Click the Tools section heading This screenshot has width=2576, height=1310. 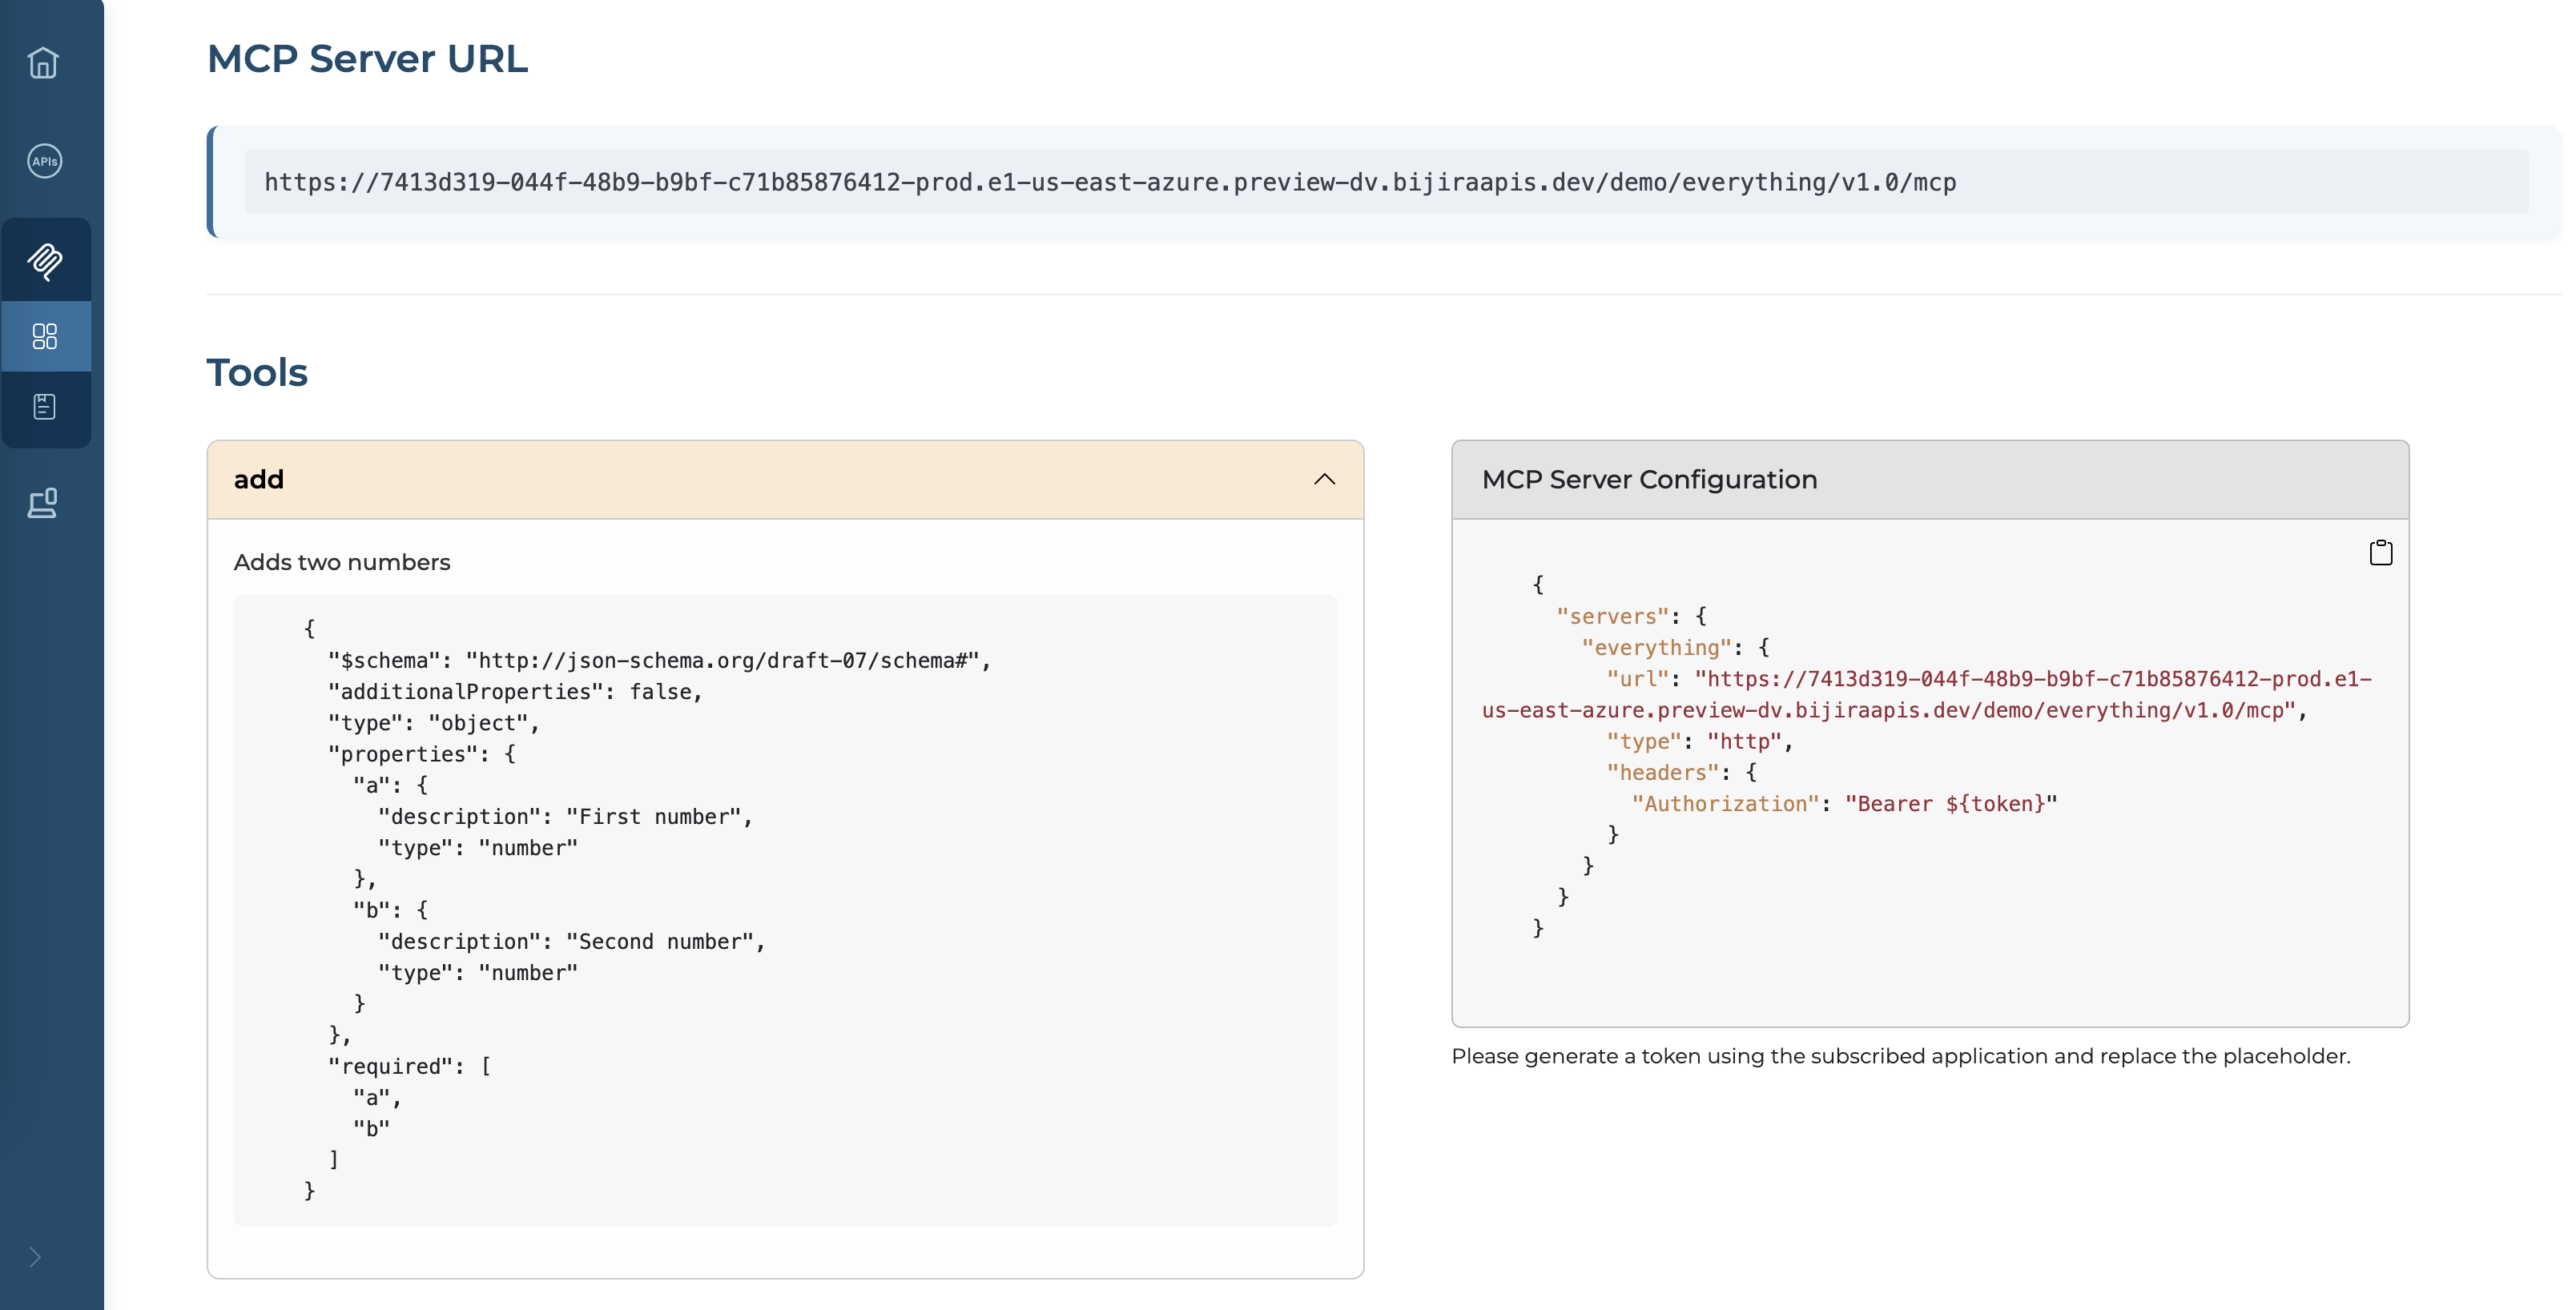coord(257,372)
